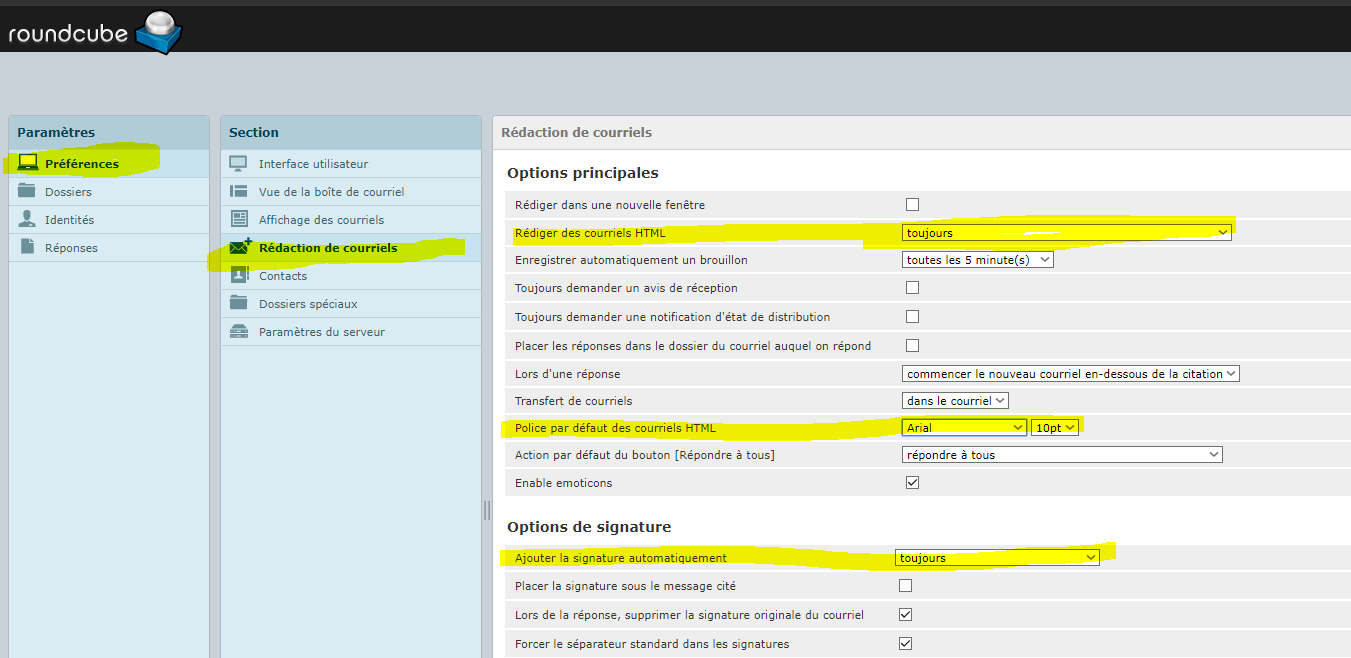Click the Interface utilisateur monitor icon
Viewport: 1351px width, 658px height.
coord(239,164)
